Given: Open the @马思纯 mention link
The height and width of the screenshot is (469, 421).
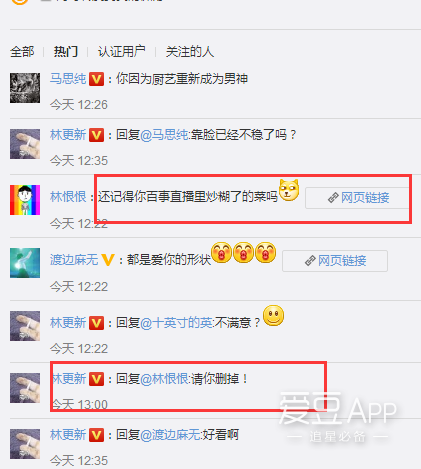Looking at the screenshot, I should coord(164,135).
